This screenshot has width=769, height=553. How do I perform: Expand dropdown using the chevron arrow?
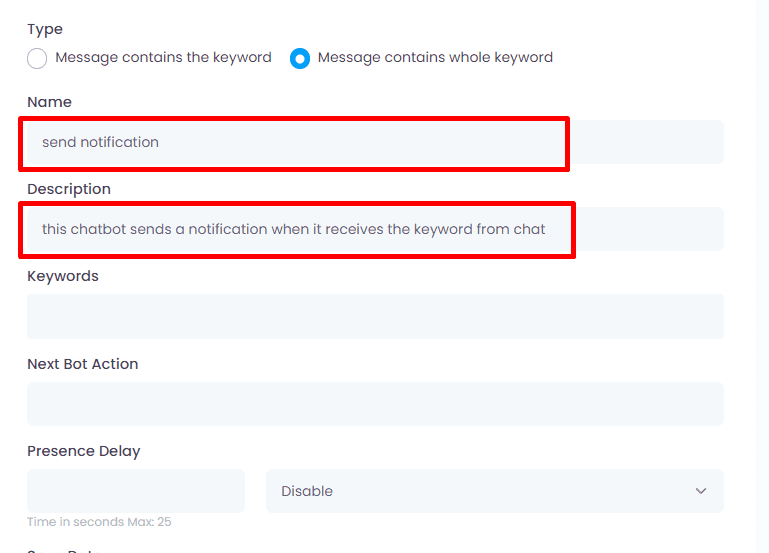[700, 491]
